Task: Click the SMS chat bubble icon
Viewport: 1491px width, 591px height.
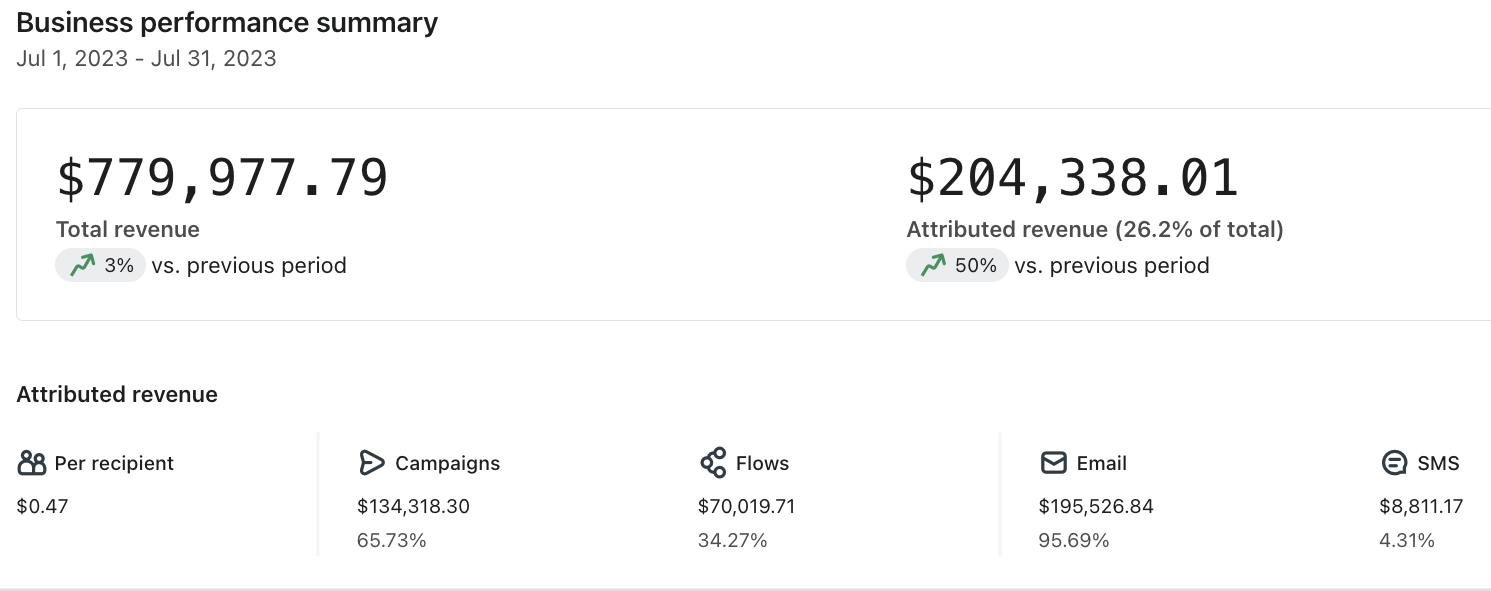Action: pyautogui.click(x=1394, y=463)
